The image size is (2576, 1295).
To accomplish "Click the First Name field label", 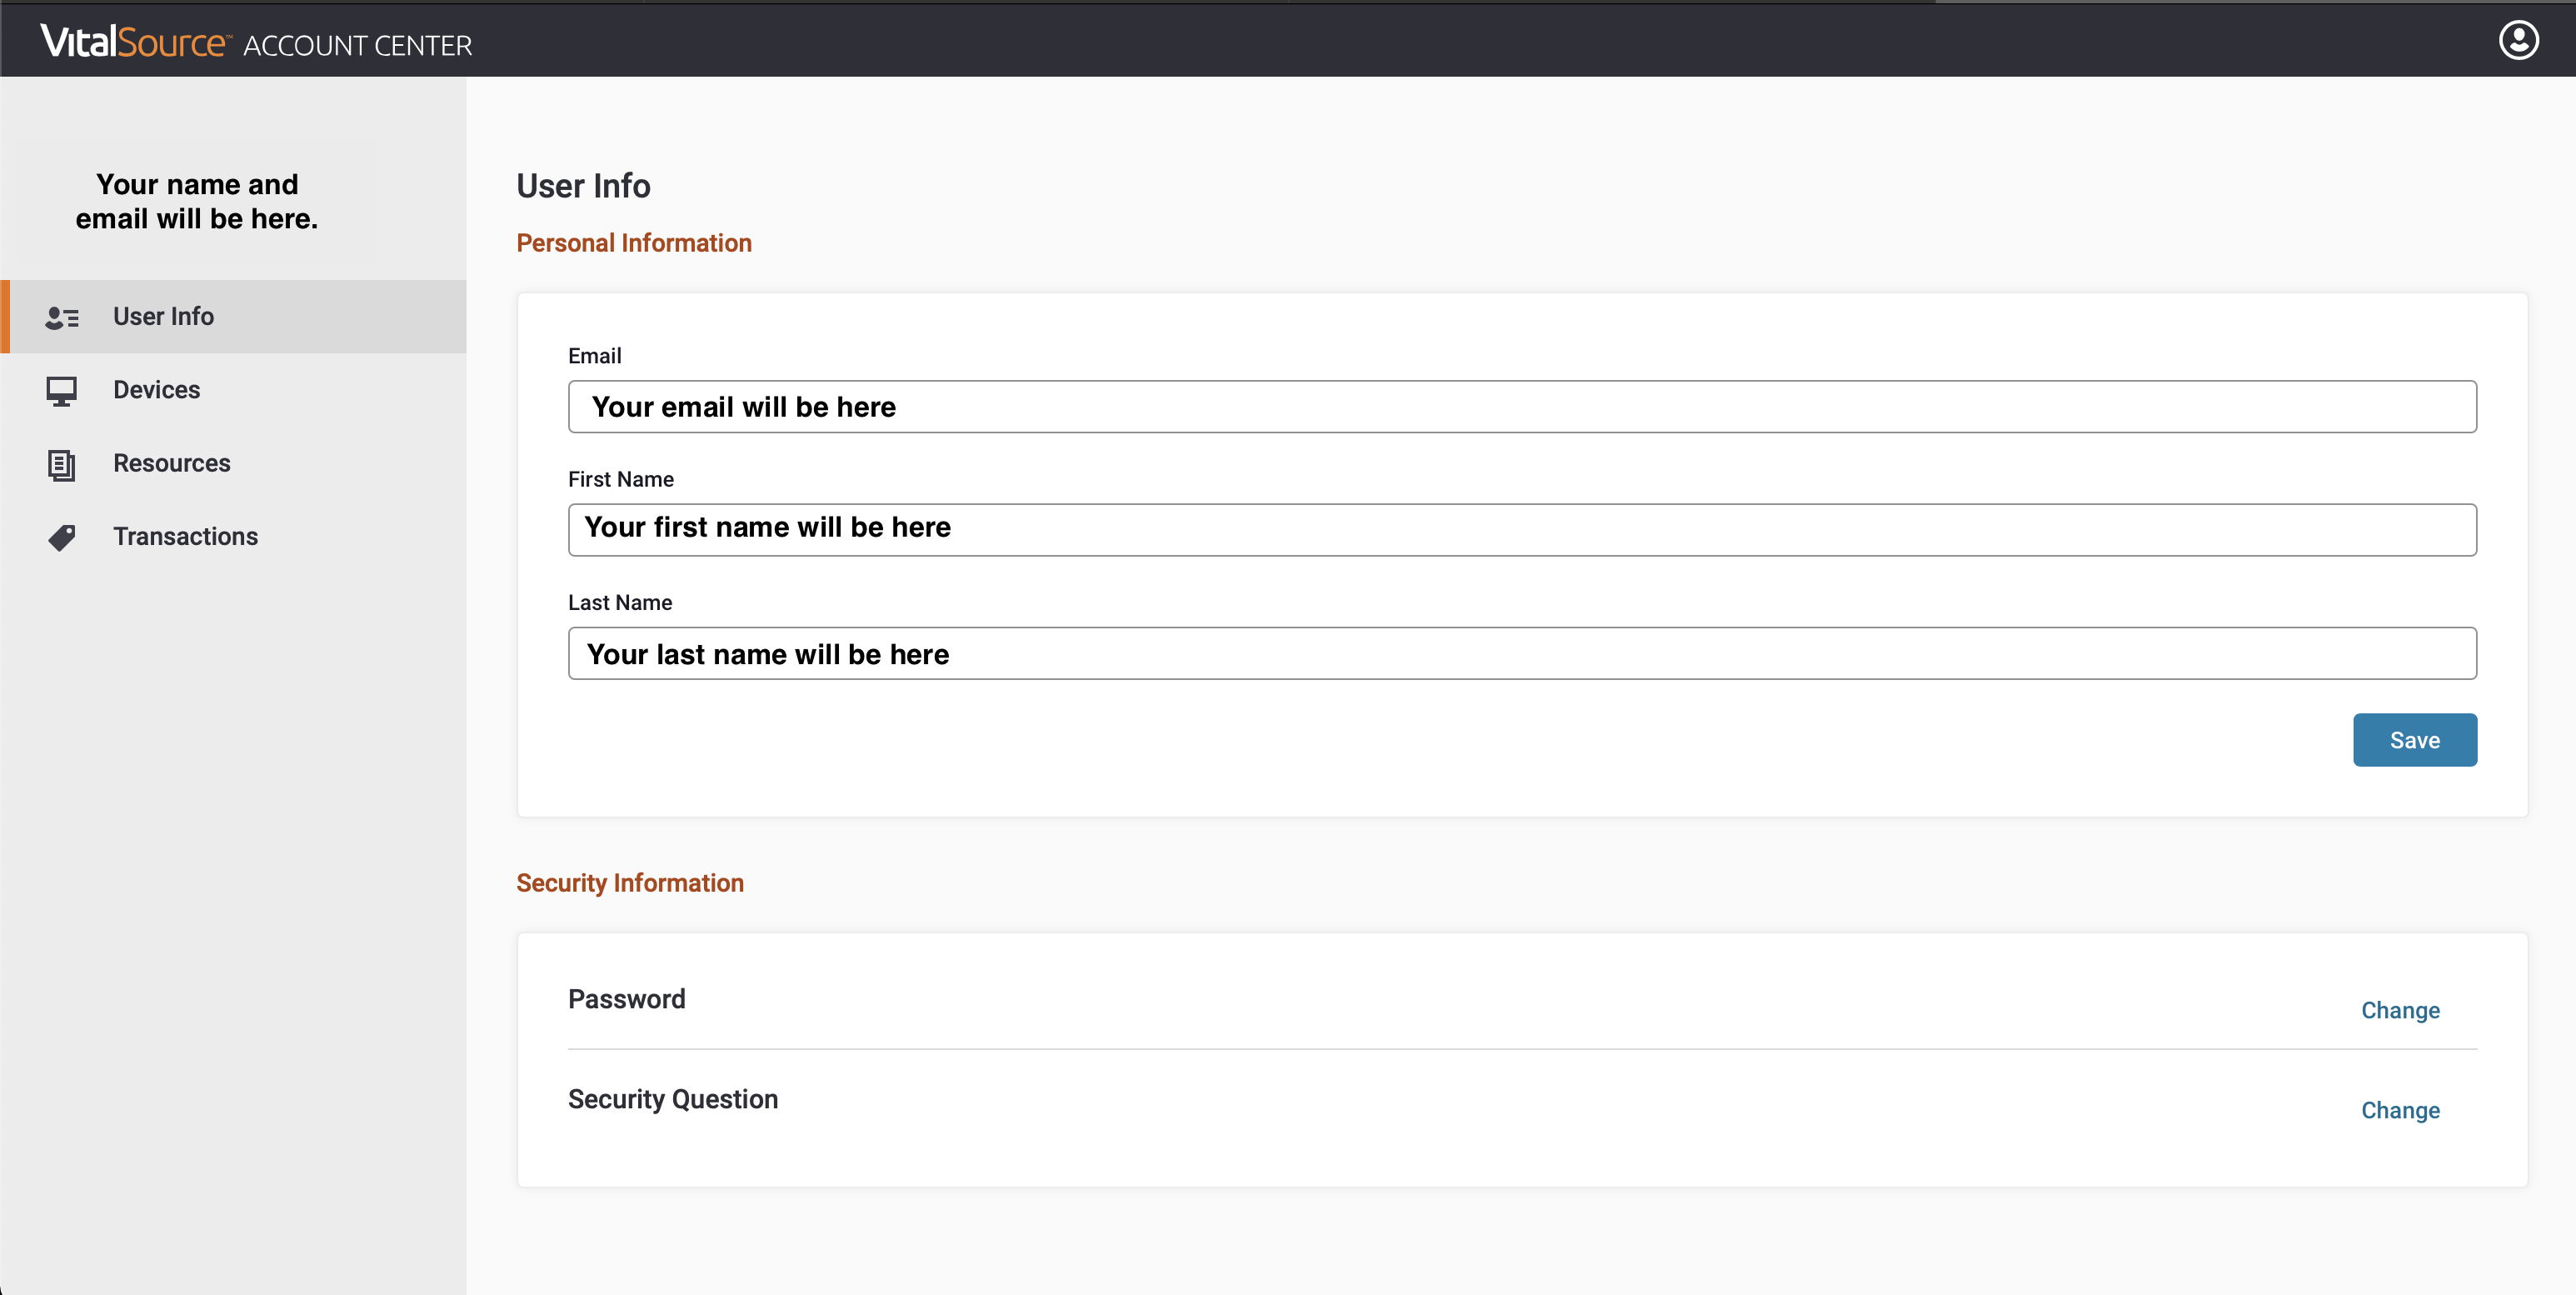I will pos(621,479).
